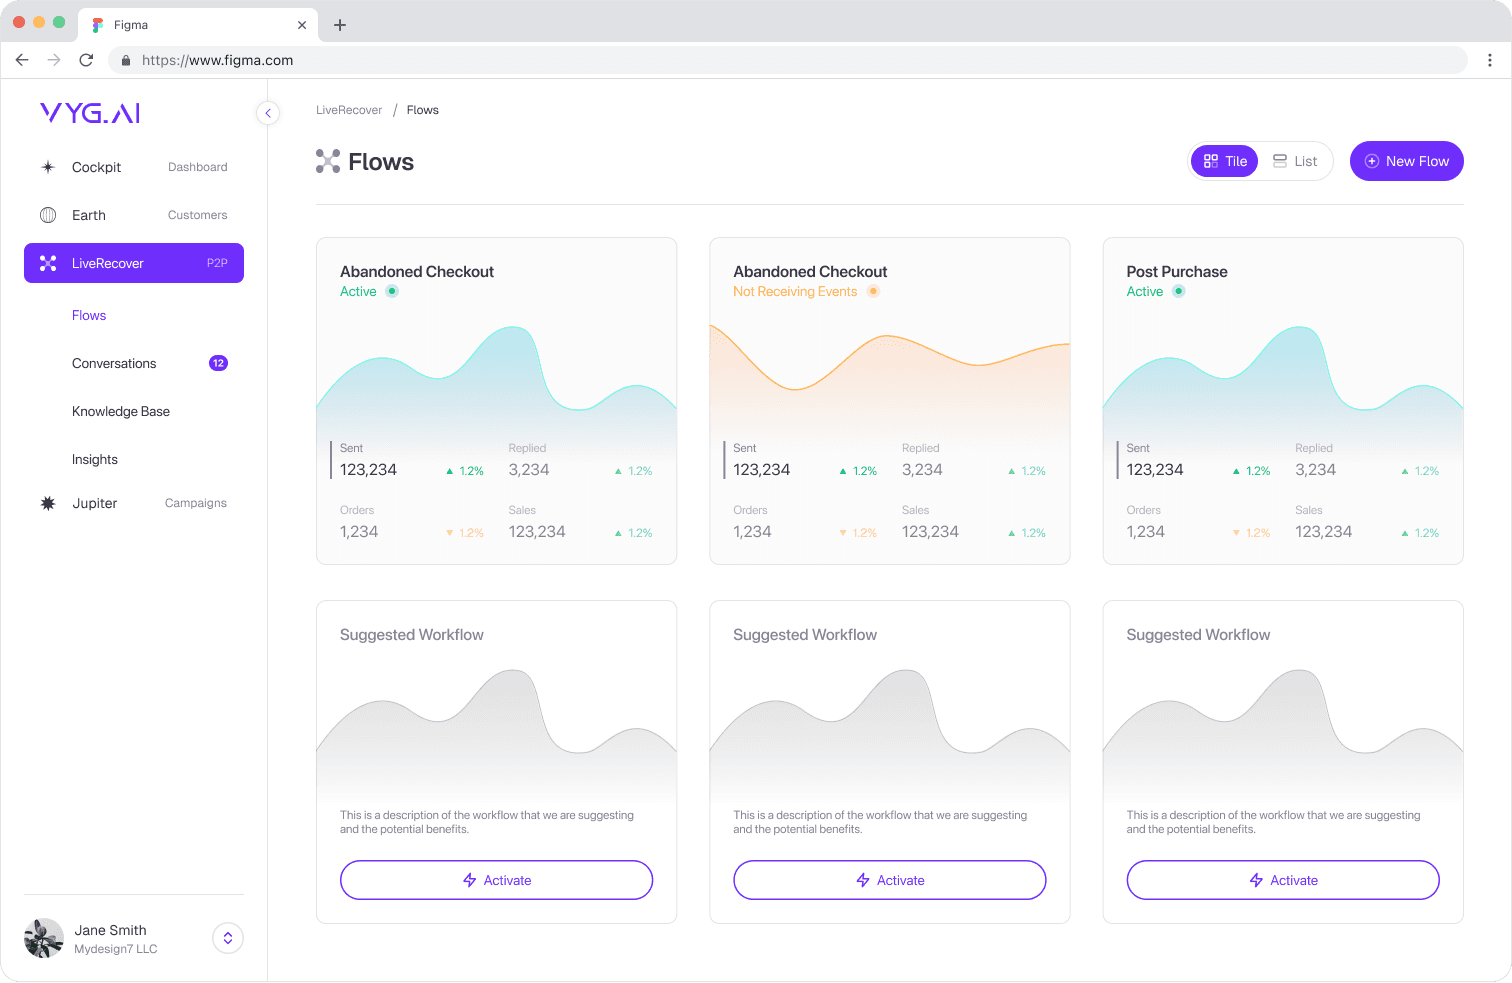The image size is (1512, 983).
Task: Click the Flows node icon beside page title
Action: (326, 161)
